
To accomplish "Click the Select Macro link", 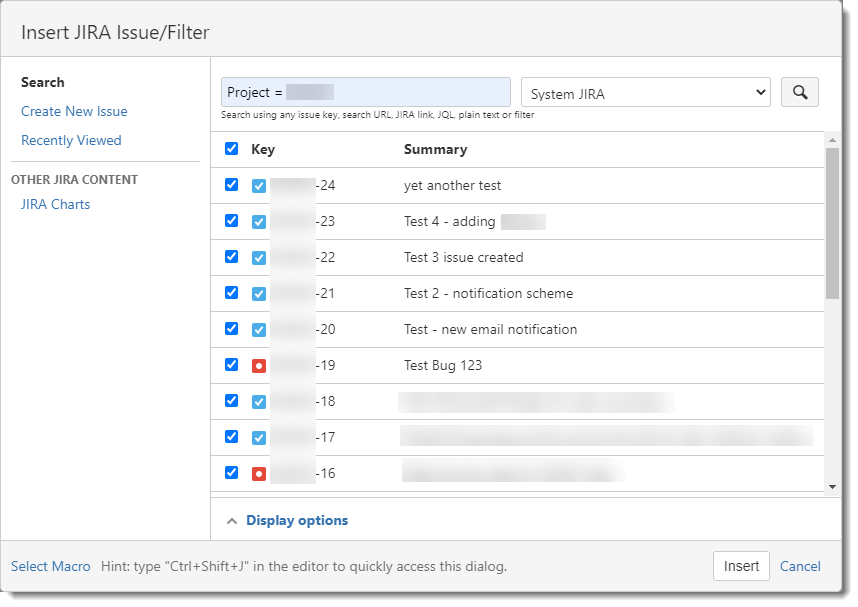I will tap(51, 566).
